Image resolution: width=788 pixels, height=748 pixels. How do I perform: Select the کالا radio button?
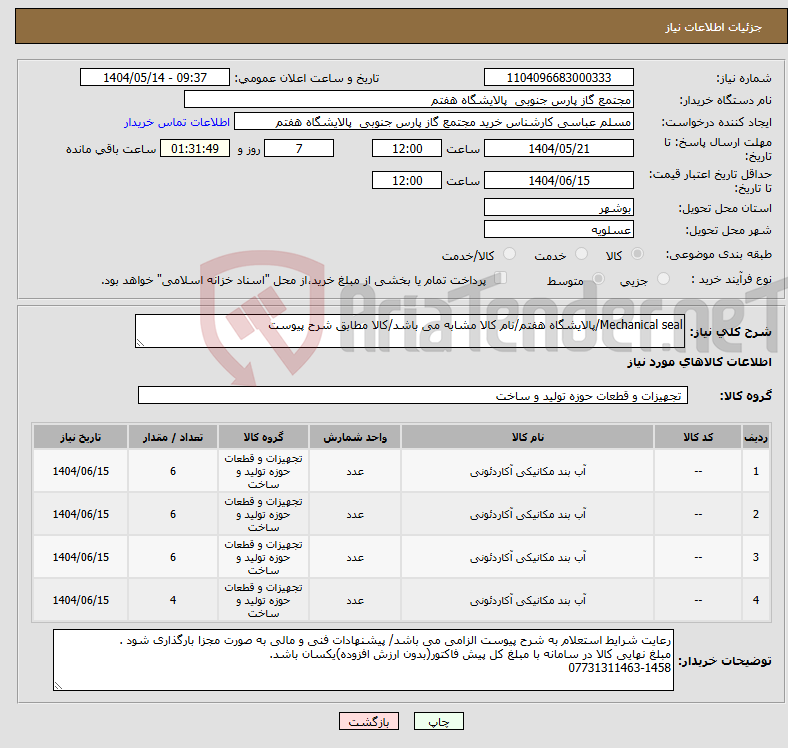click(x=637, y=254)
